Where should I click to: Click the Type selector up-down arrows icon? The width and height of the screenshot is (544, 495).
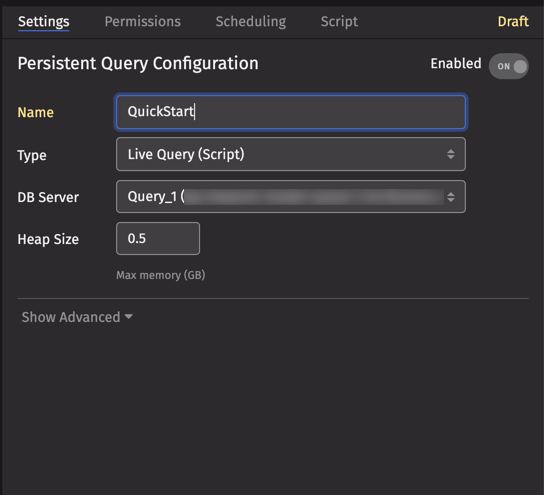451,154
